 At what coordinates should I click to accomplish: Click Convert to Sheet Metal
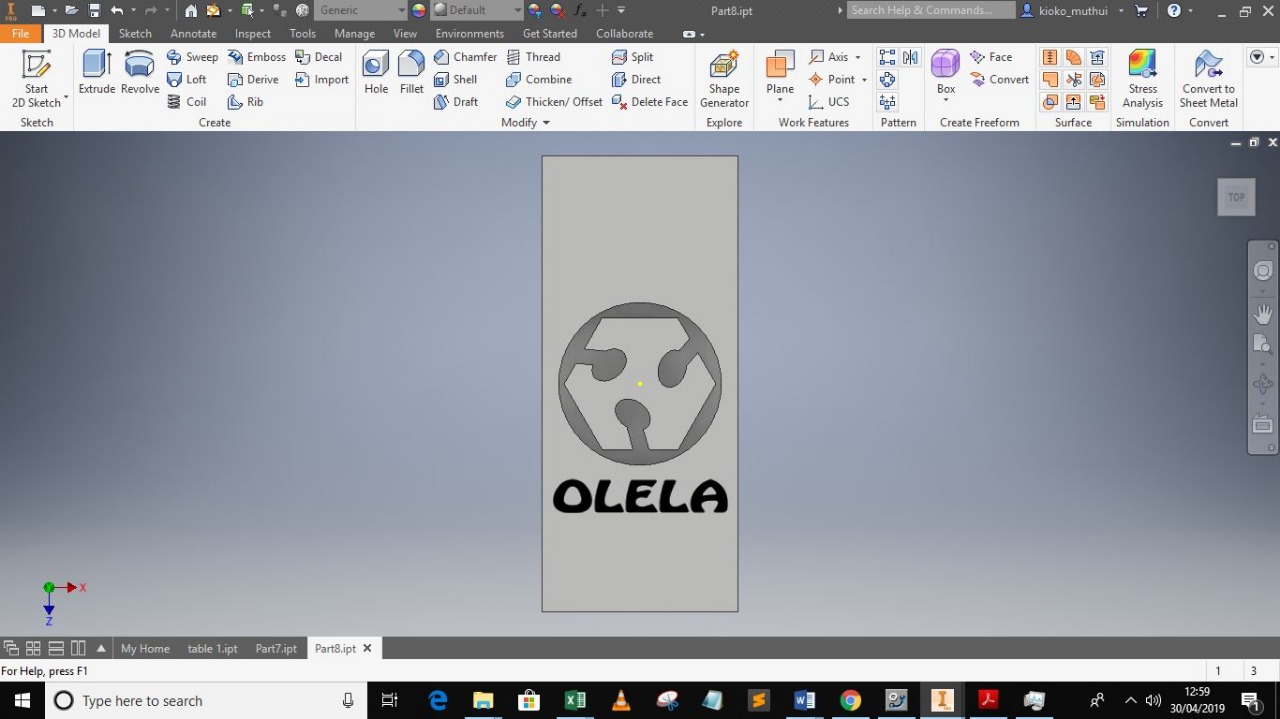click(1208, 78)
